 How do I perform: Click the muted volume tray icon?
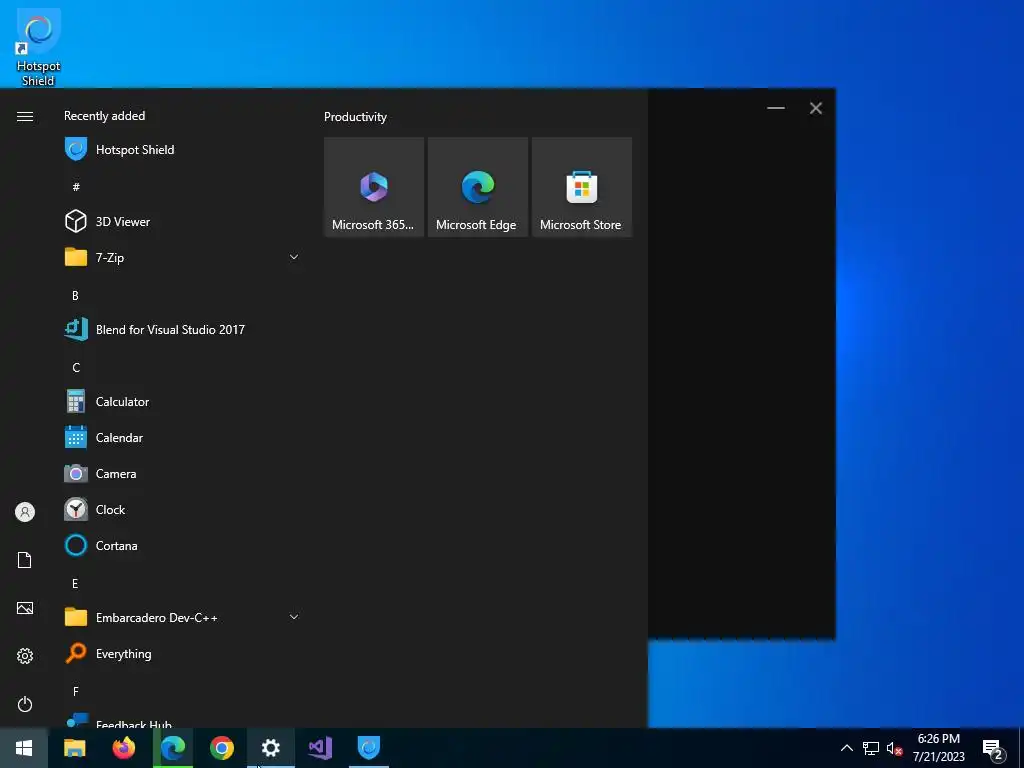coord(894,748)
